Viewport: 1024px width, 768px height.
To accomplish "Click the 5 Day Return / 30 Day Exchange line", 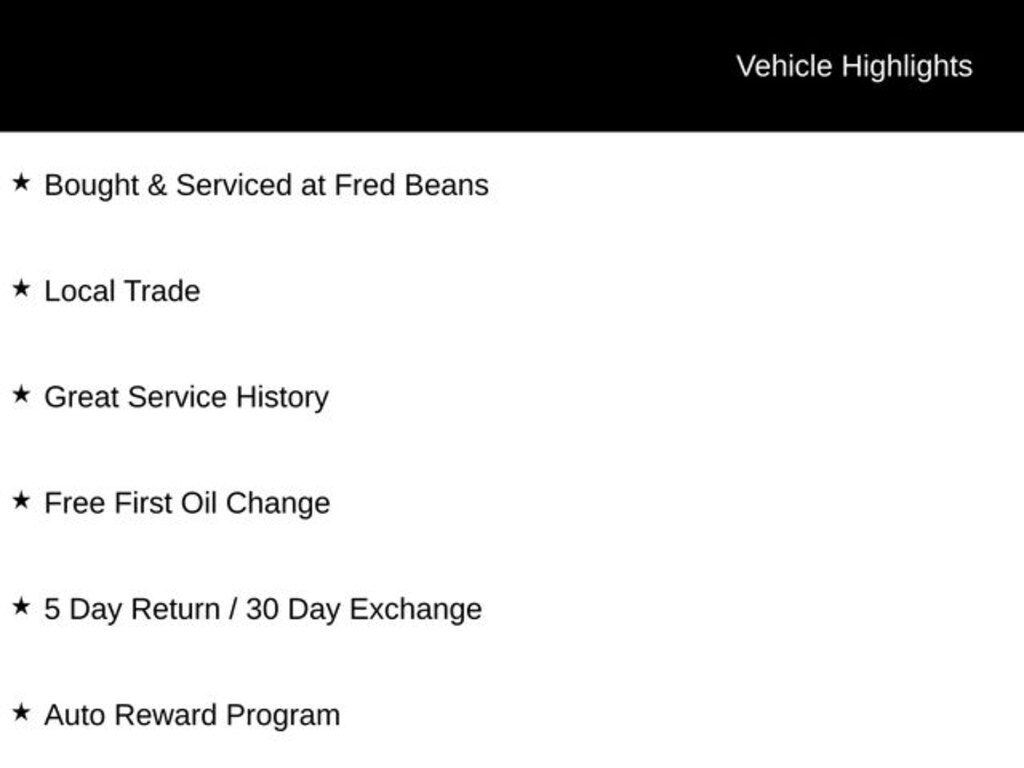I will coord(263,609).
